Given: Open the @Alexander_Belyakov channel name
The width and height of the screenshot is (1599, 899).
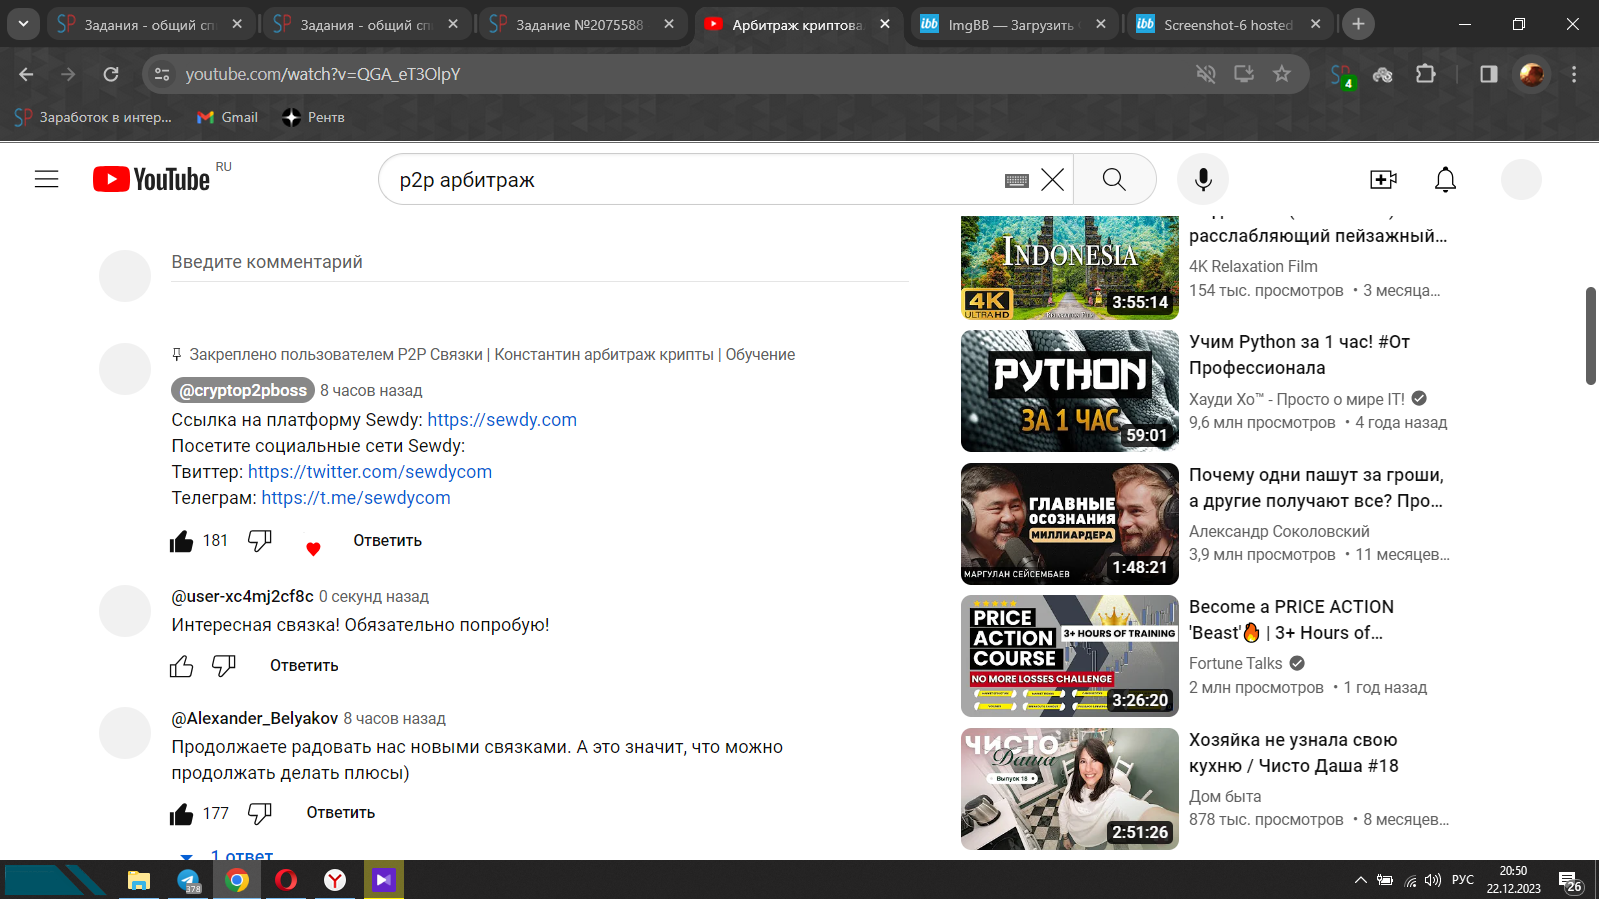Looking at the screenshot, I should (255, 718).
